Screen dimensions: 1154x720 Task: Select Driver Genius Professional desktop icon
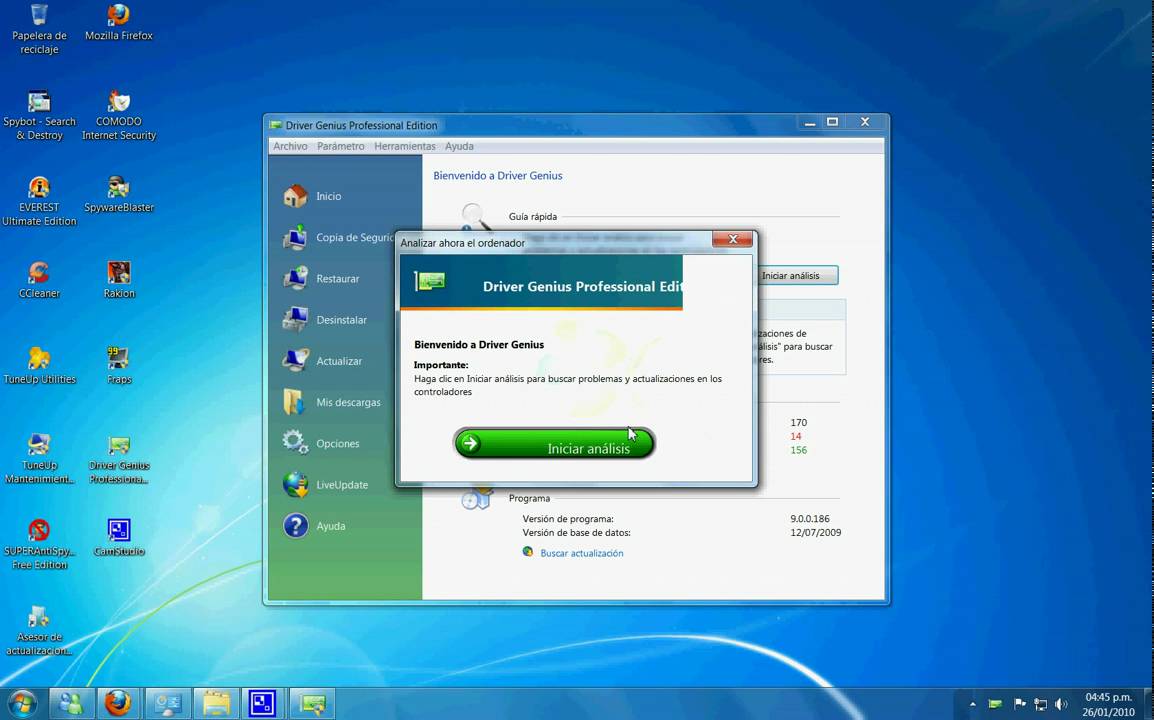tap(118, 459)
